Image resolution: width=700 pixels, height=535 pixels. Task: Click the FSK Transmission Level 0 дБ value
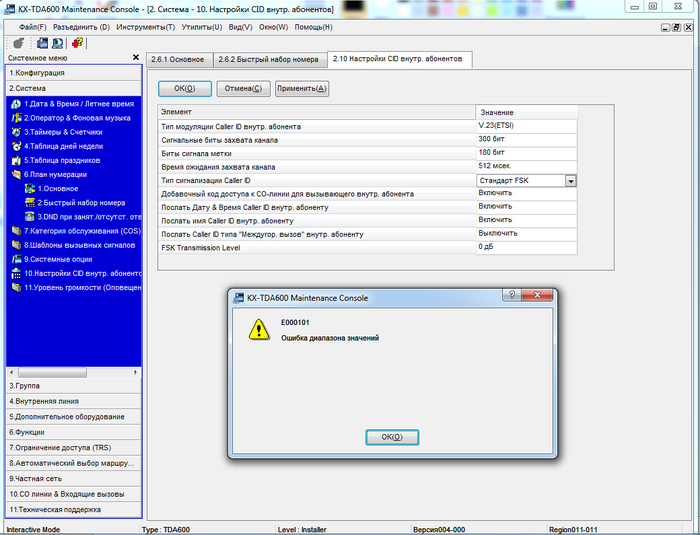click(x=526, y=247)
